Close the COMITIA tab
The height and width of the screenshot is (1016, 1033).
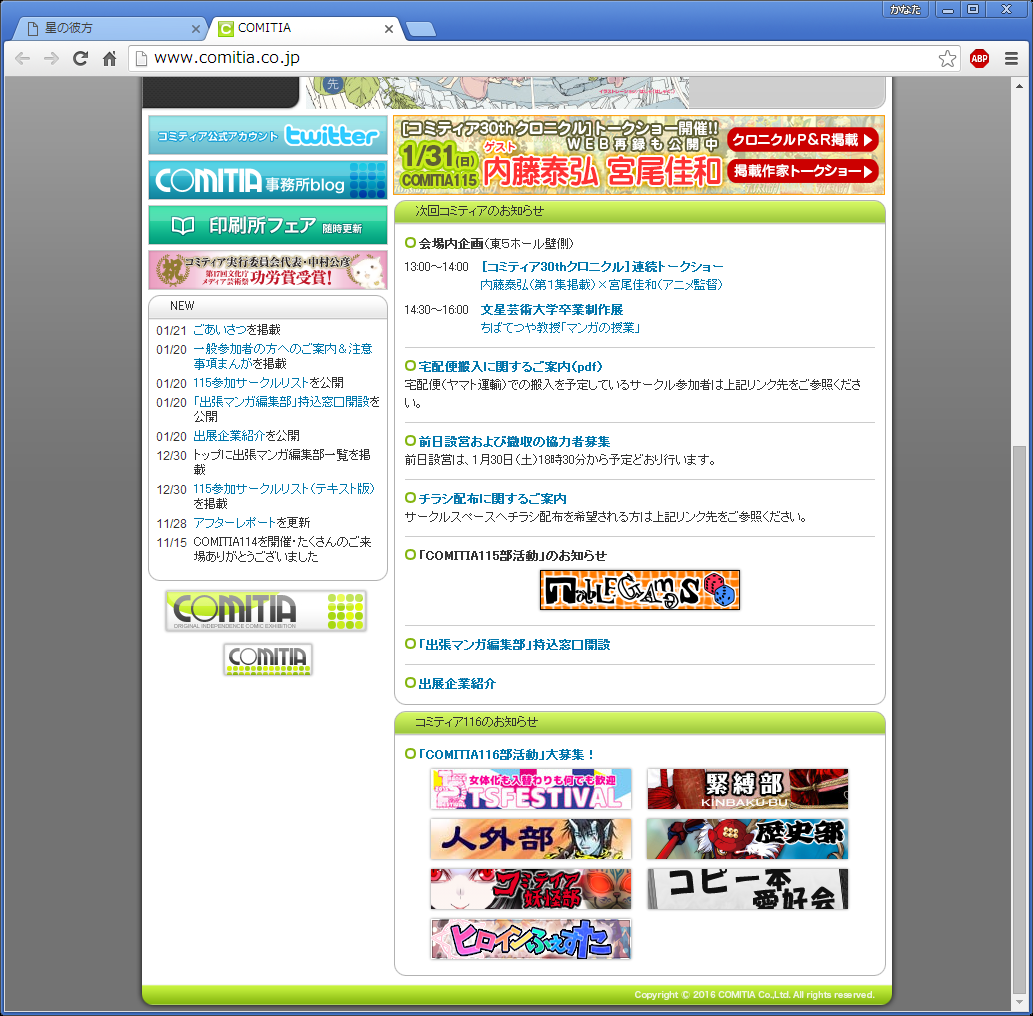click(x=389, y=29)
